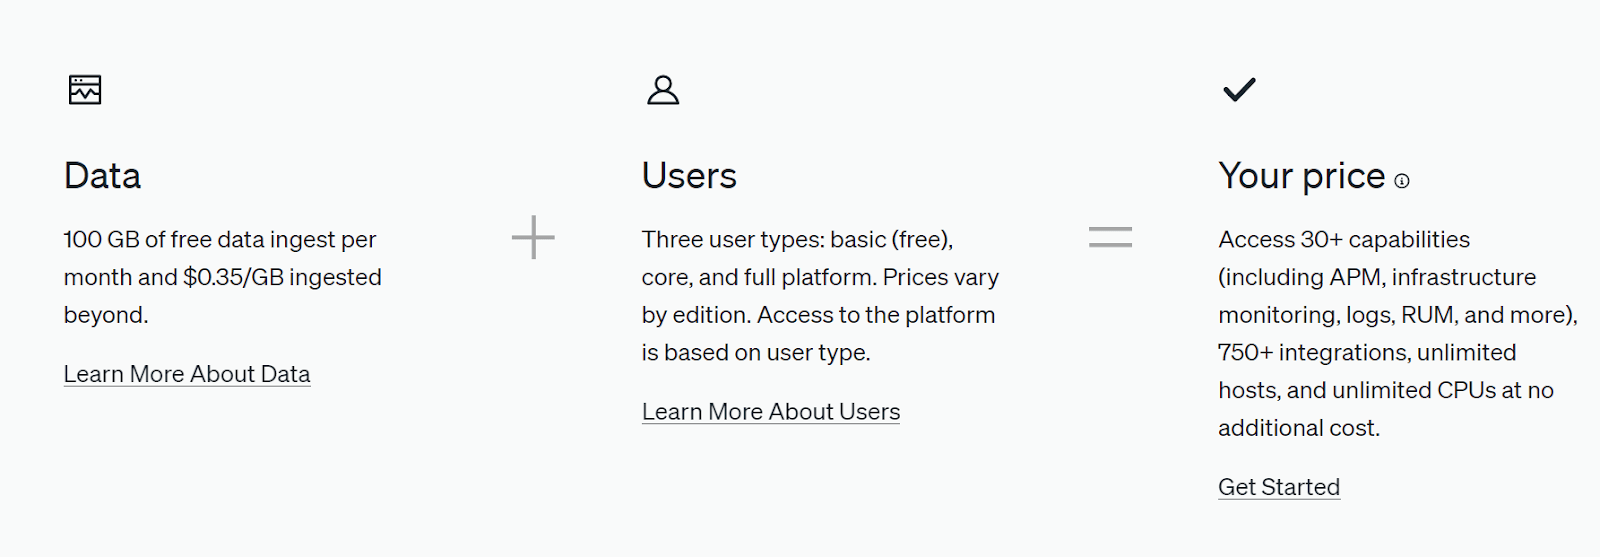
Task: Click the checkmark icon above Your price
Action: (1239, 90)
